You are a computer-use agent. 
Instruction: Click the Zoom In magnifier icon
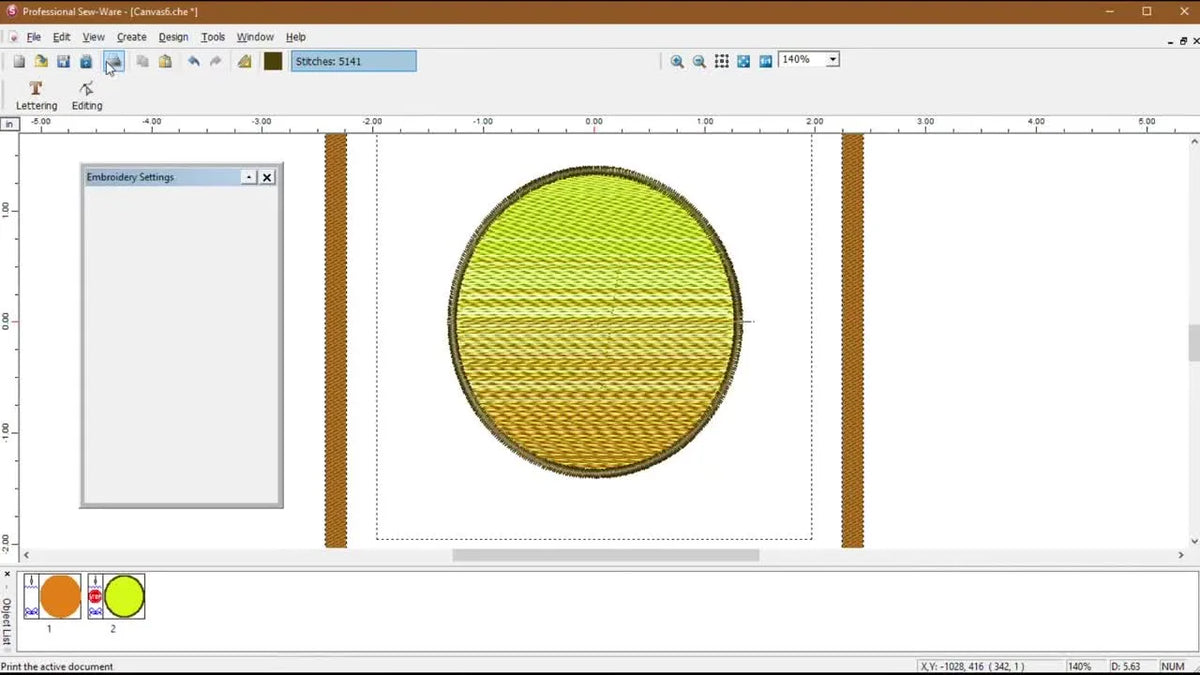(x=677, y=61)
